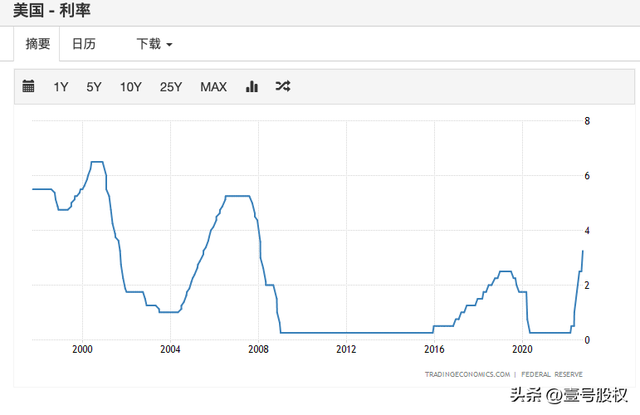Switch chart type with bar chart icon

252,86
